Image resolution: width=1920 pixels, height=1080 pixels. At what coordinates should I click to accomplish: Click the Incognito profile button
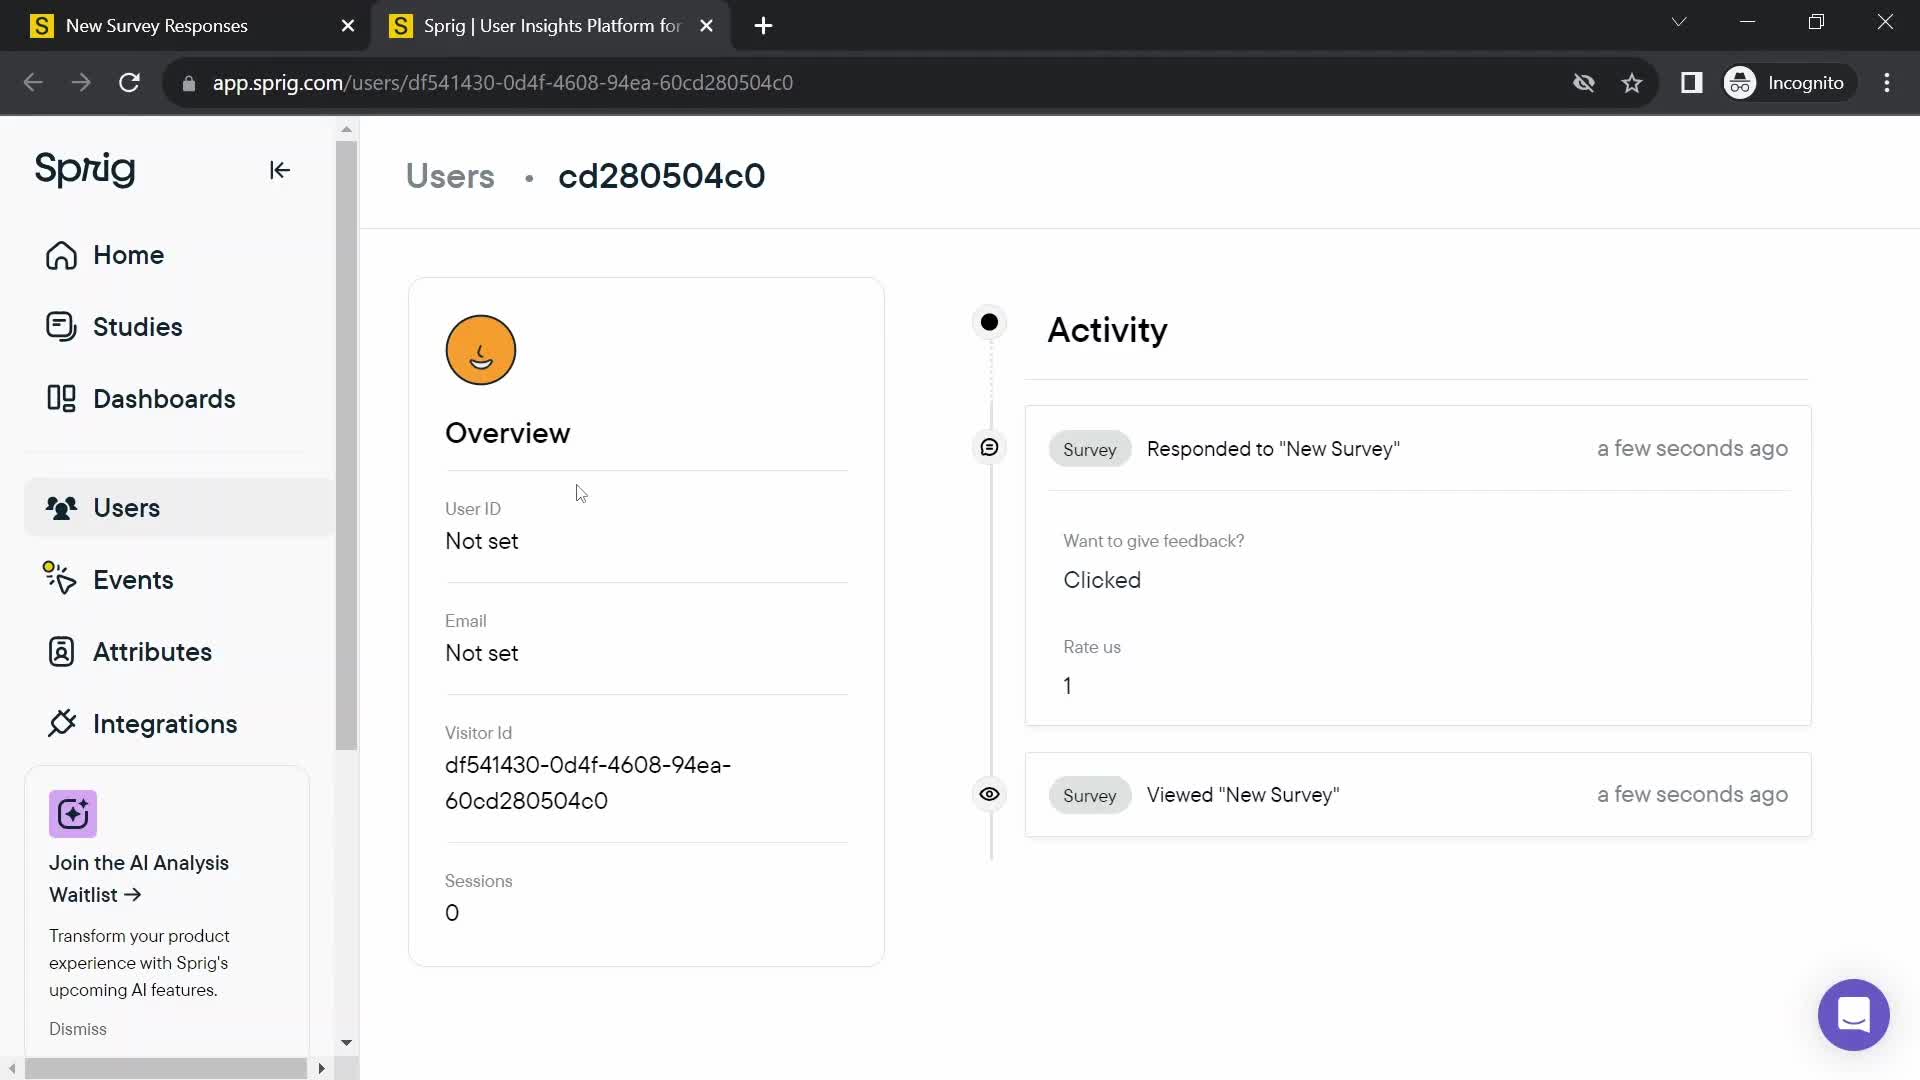click(x=1787, y=83)
